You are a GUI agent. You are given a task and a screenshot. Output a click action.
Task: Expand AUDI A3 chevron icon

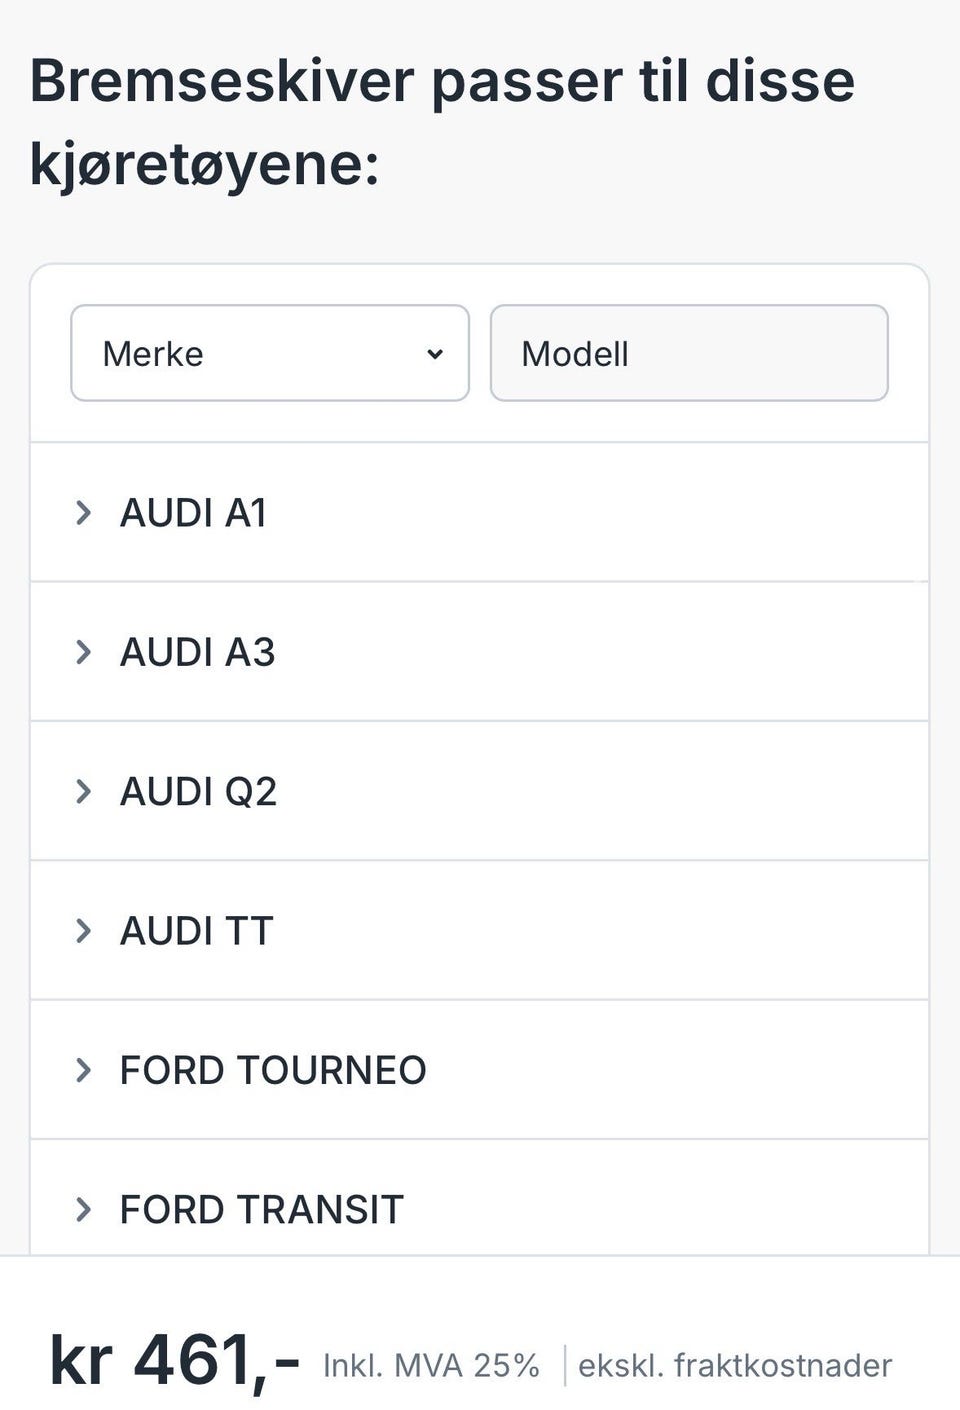pos(84,652)
